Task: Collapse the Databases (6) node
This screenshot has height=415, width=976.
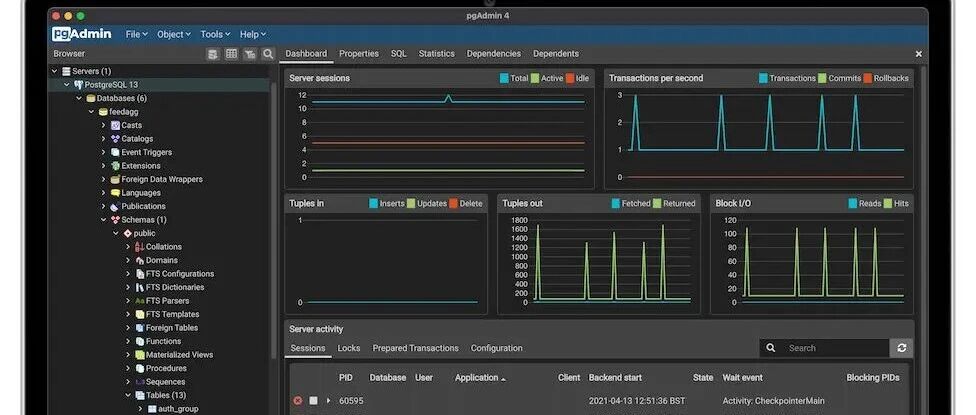Action: [x=79, y=98]
